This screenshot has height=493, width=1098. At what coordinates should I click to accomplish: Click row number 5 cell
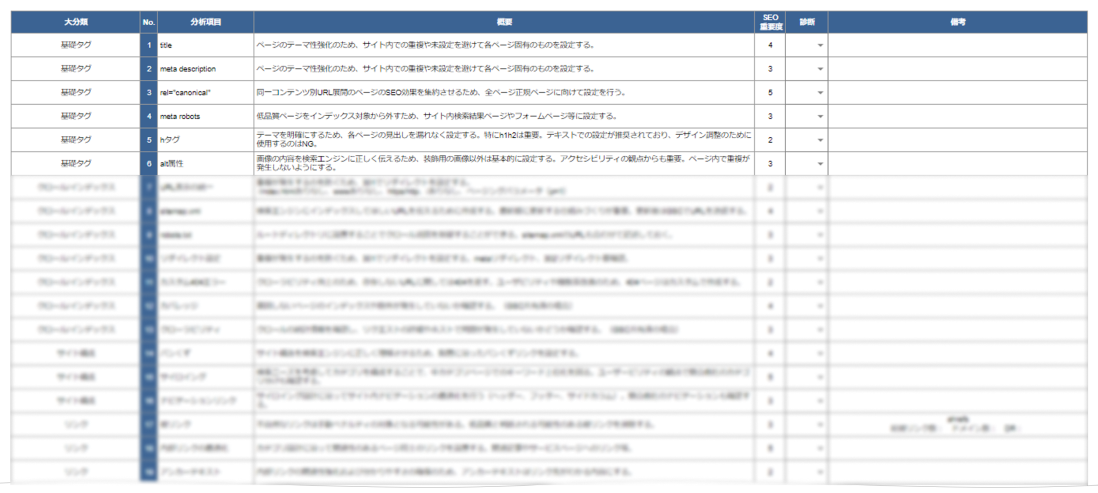point(148,140)
